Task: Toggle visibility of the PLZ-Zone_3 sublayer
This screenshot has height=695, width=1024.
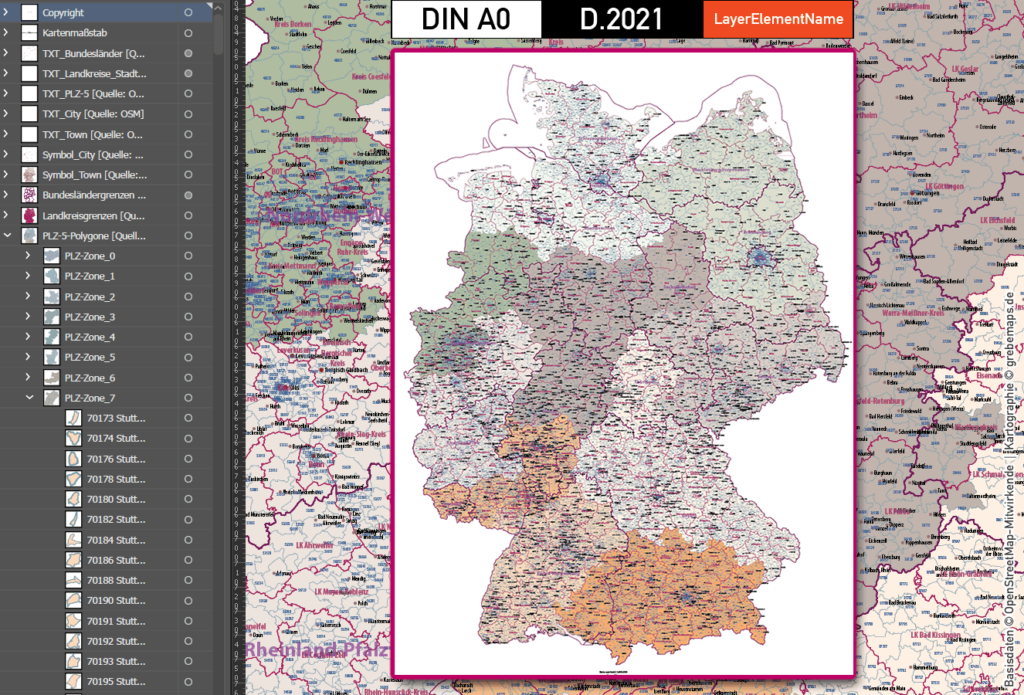Action: (189, 316)
